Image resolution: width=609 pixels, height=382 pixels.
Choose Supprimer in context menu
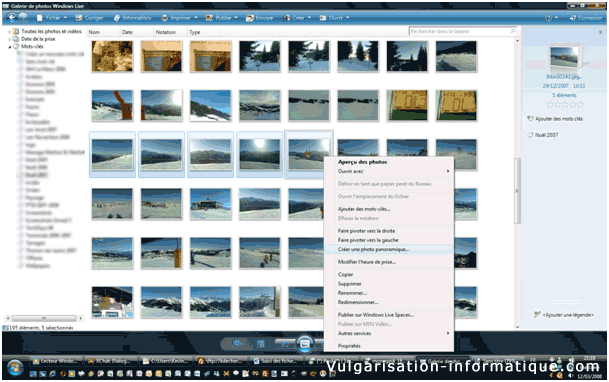[x=389, y=284]
